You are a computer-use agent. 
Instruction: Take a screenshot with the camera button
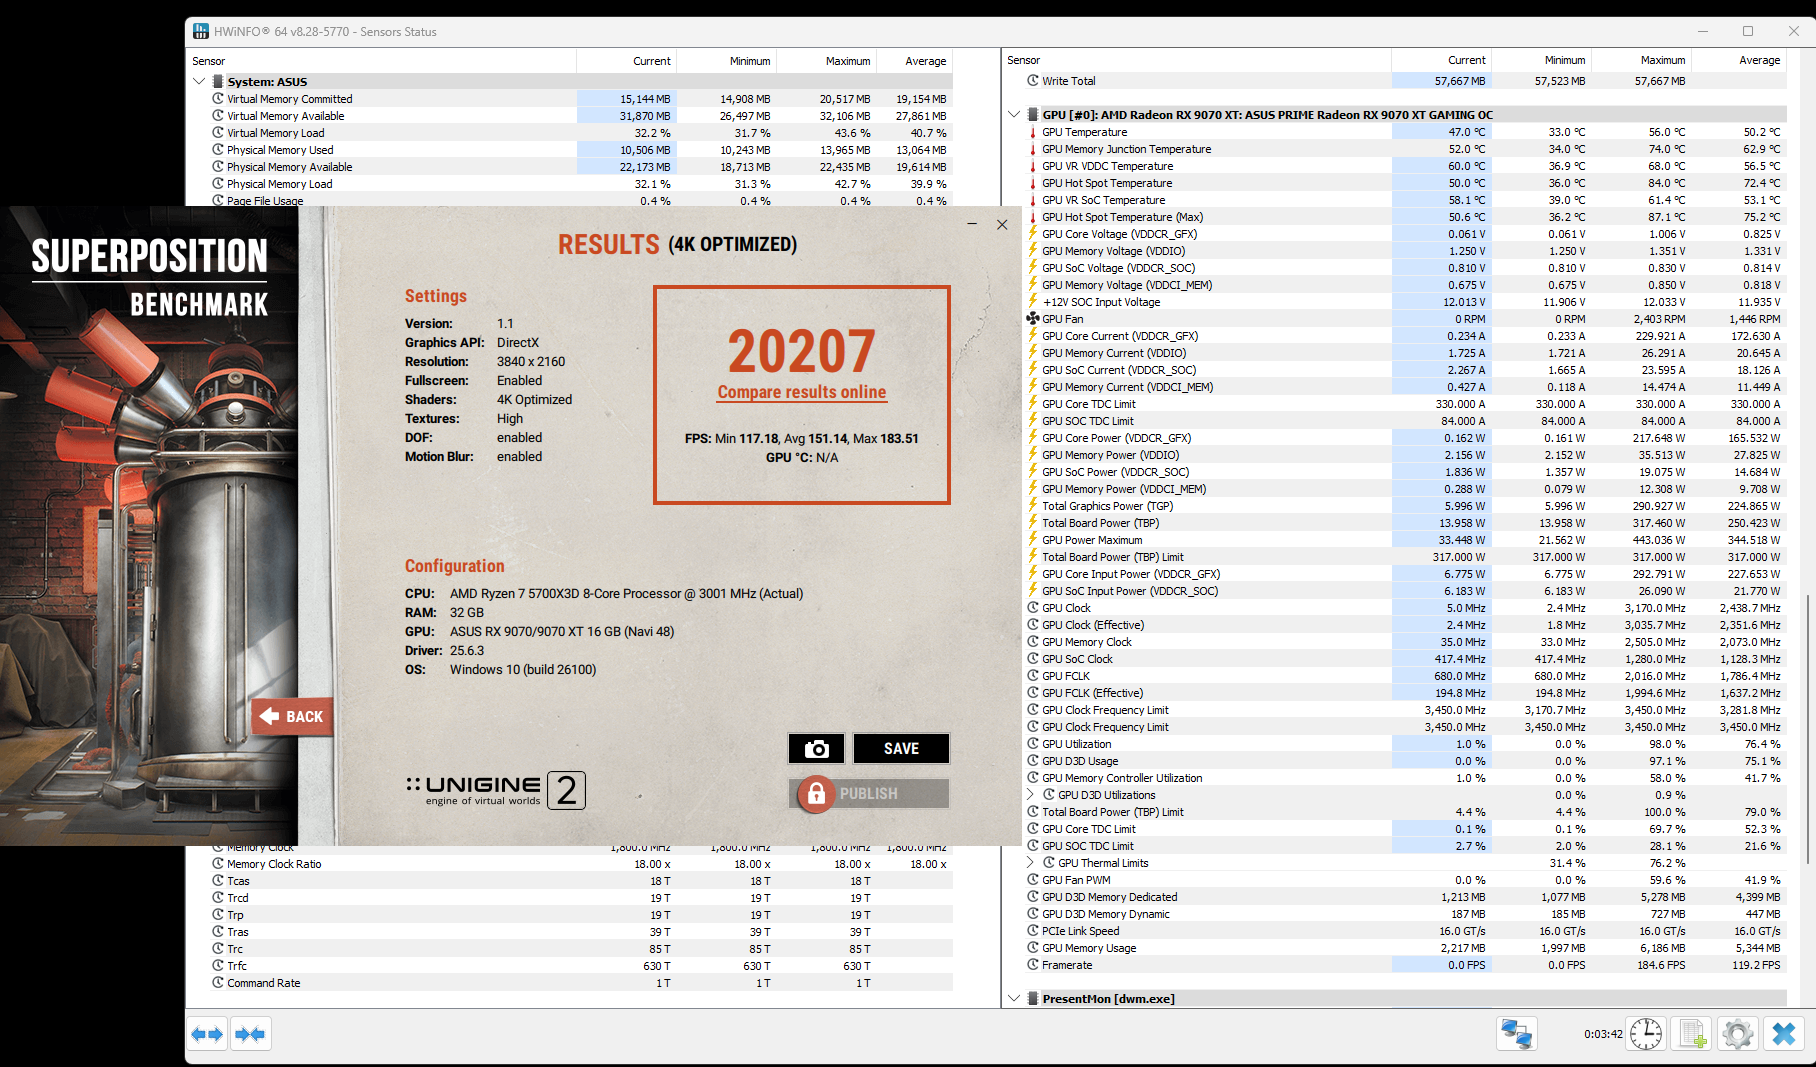(816, 748)
